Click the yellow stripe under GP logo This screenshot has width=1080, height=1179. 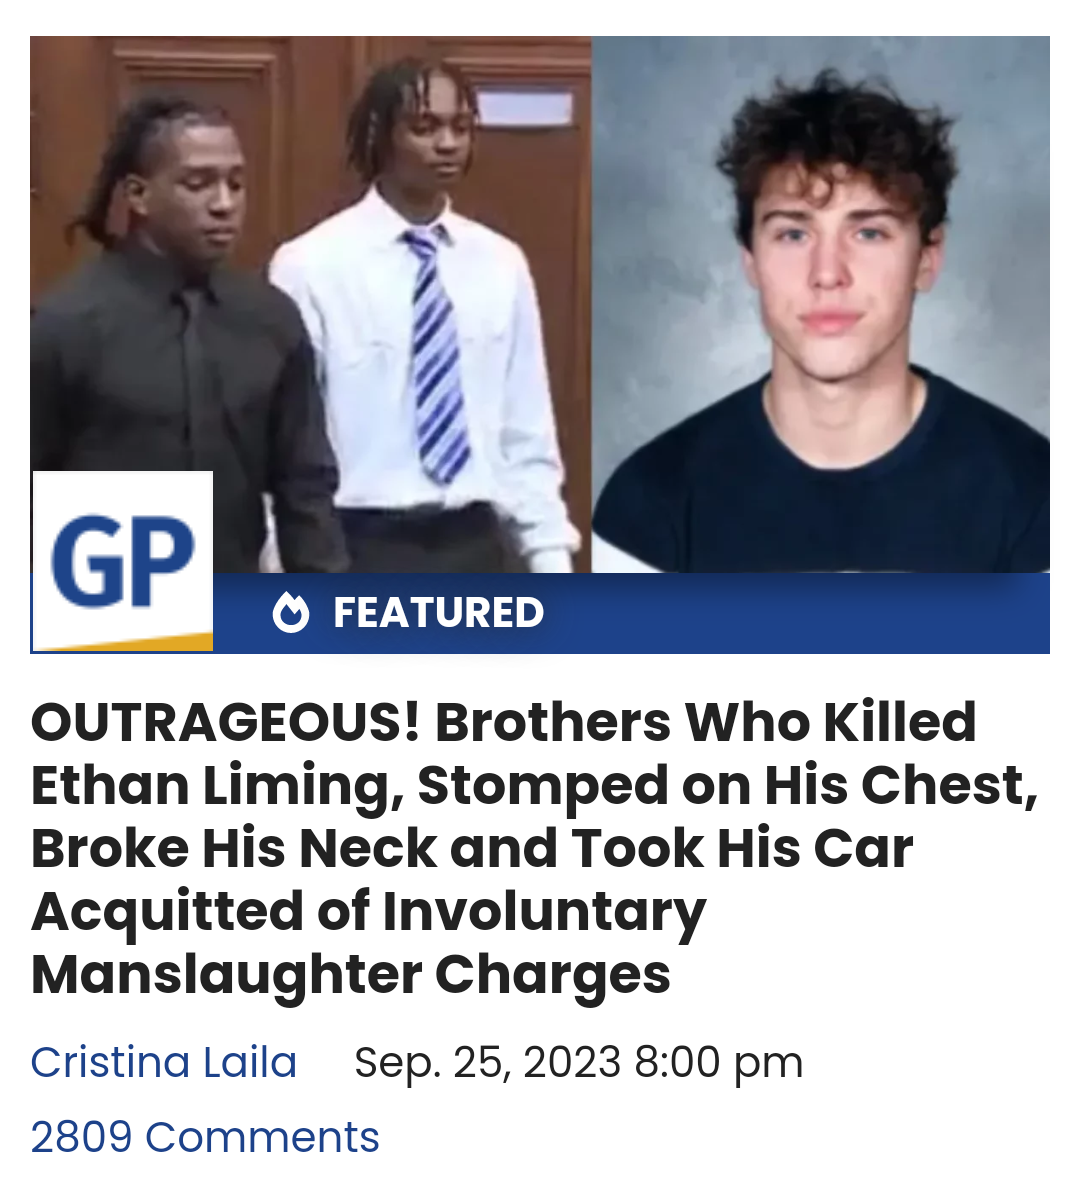coord(124,641)
